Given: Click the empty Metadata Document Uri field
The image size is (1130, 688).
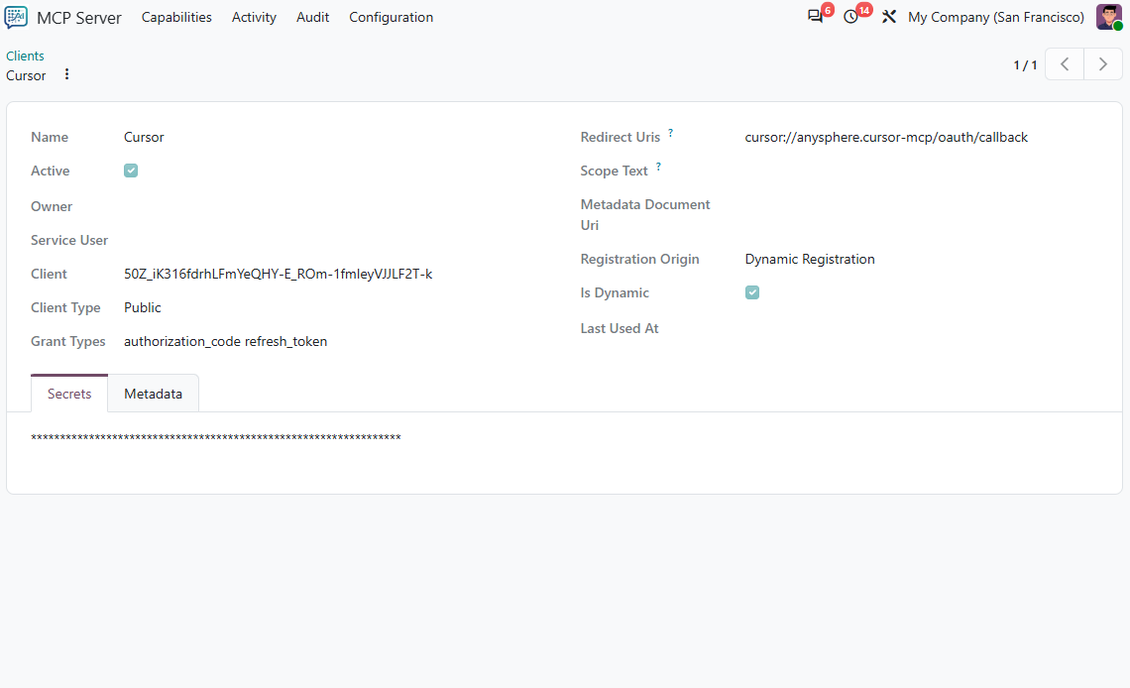Looking at the screenshot, I should (921, 205).
